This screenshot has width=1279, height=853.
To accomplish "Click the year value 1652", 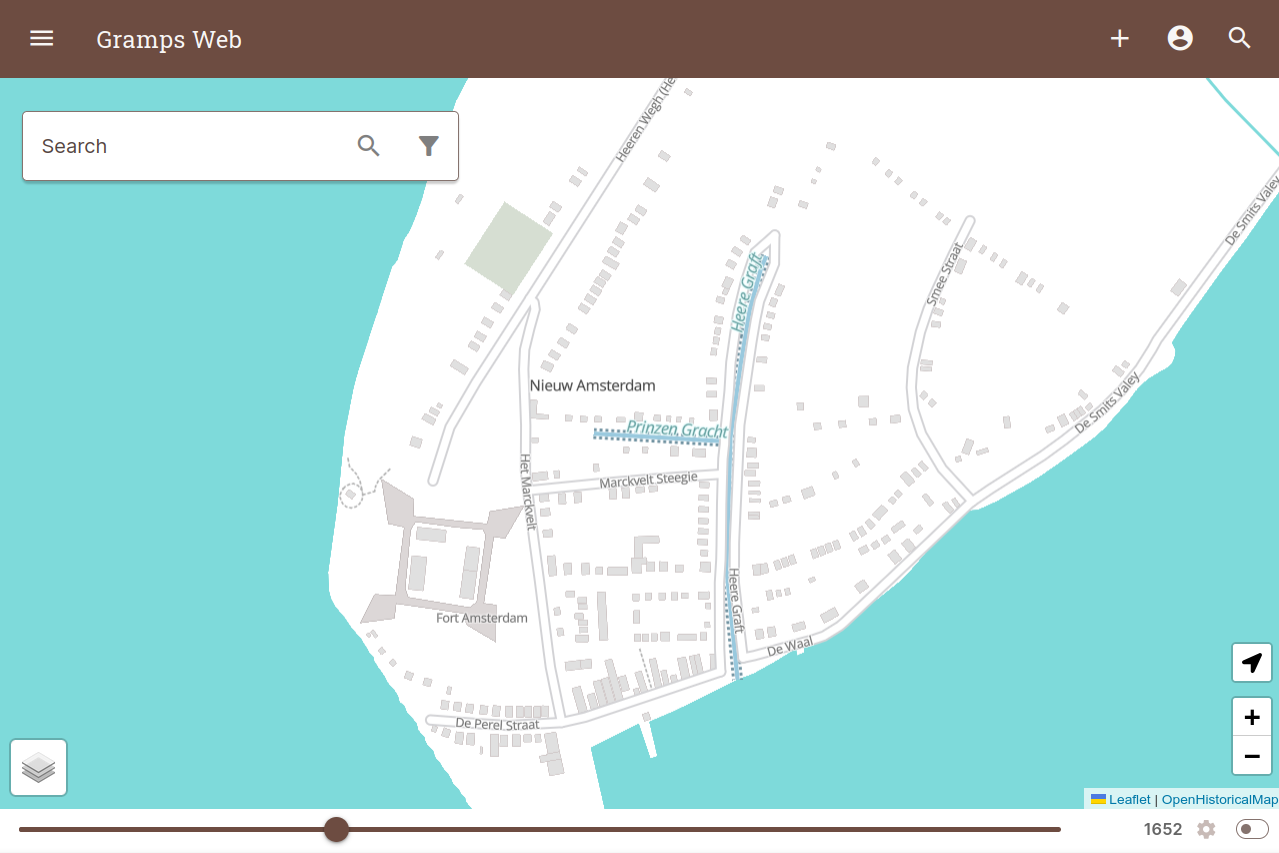I will [x=1163, y=829].
